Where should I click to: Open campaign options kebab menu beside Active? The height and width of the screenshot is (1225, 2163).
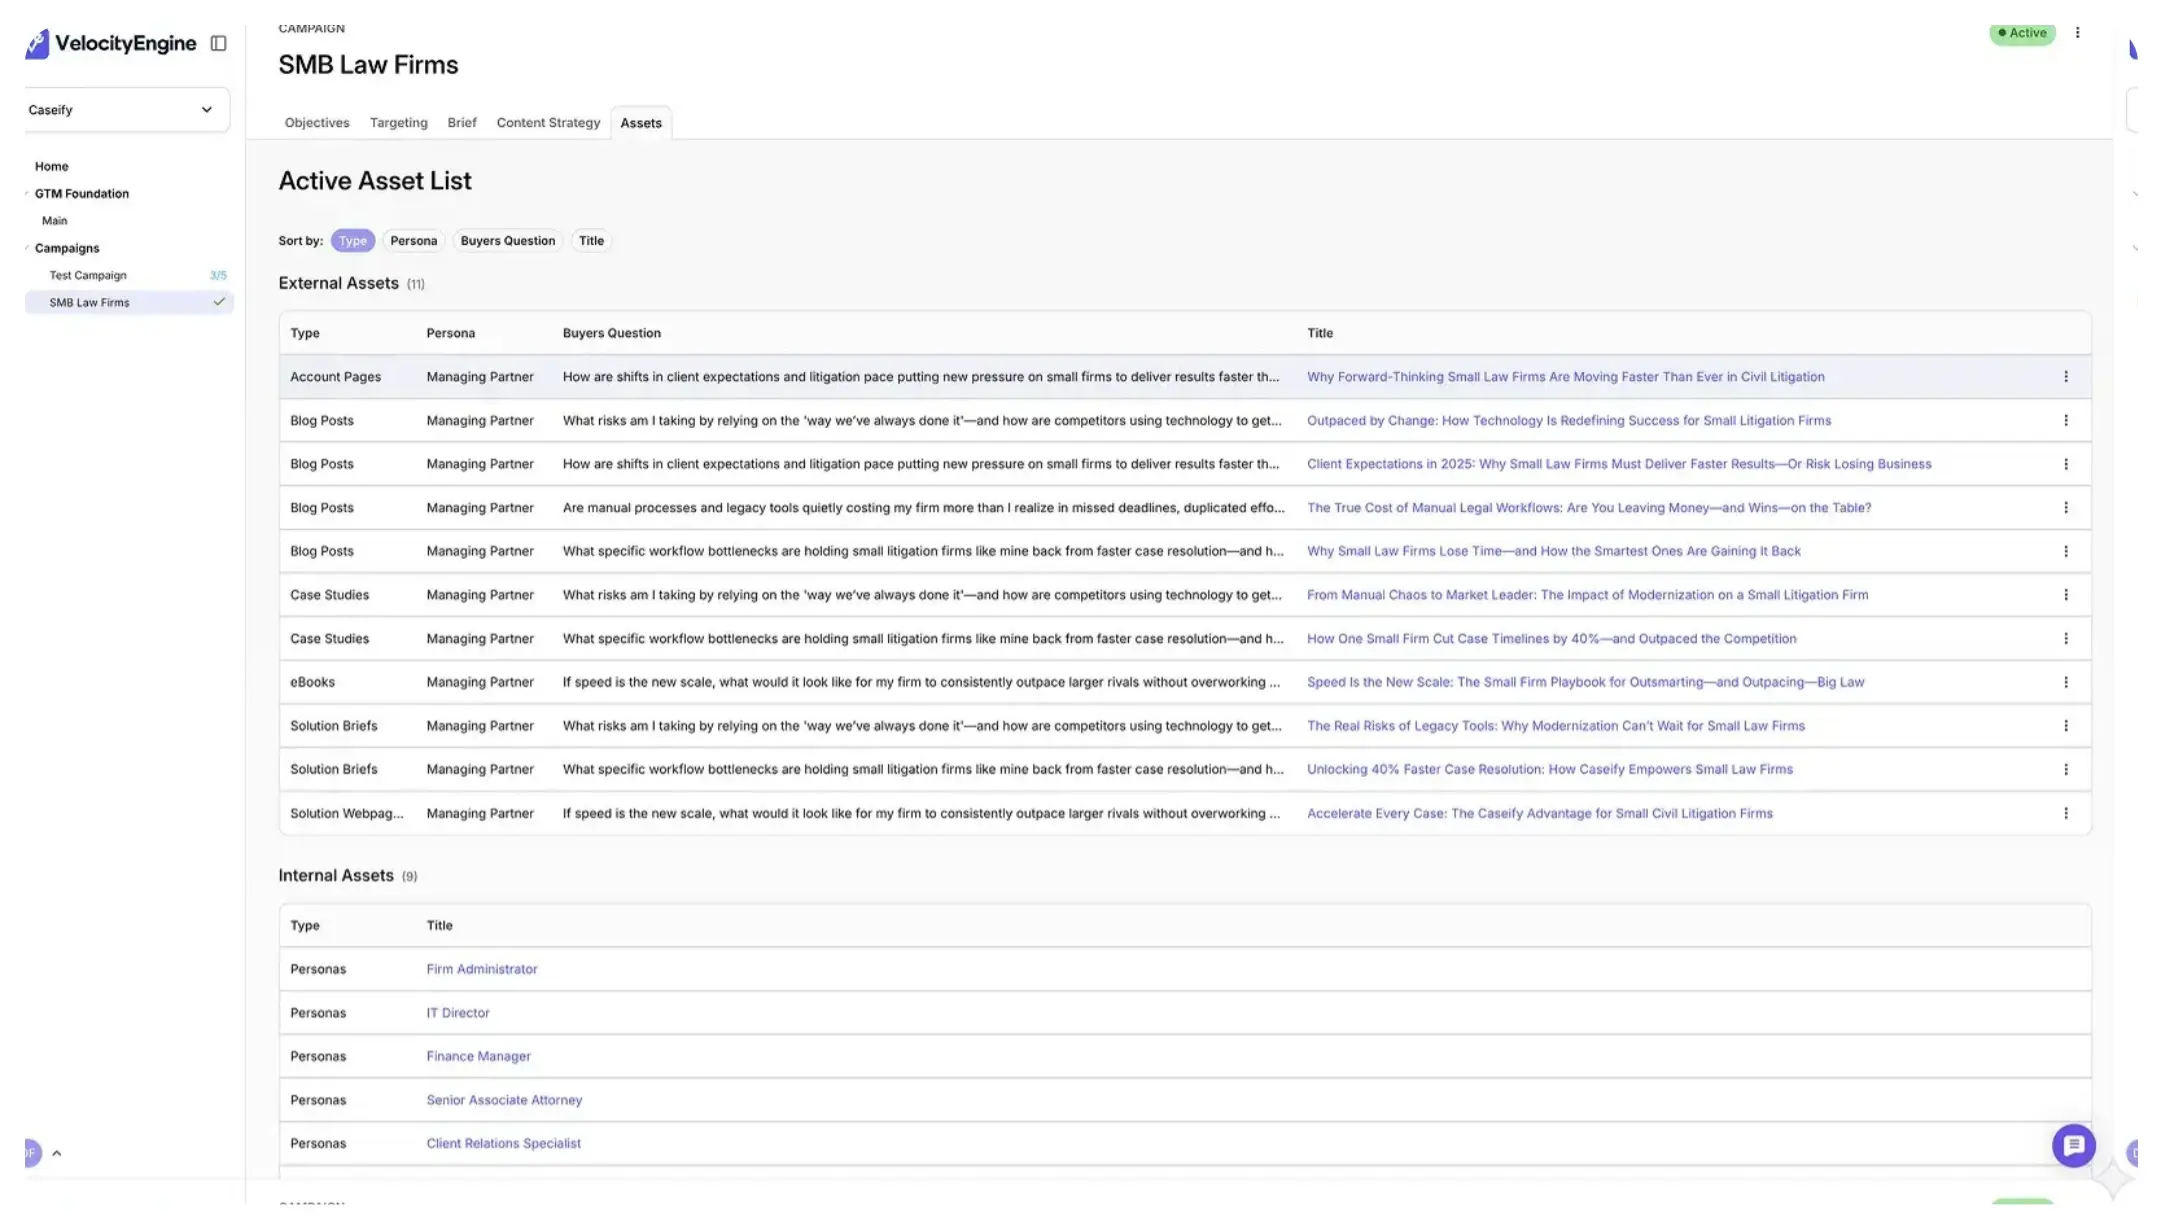pyautogui.click(x=2077, y=33)
